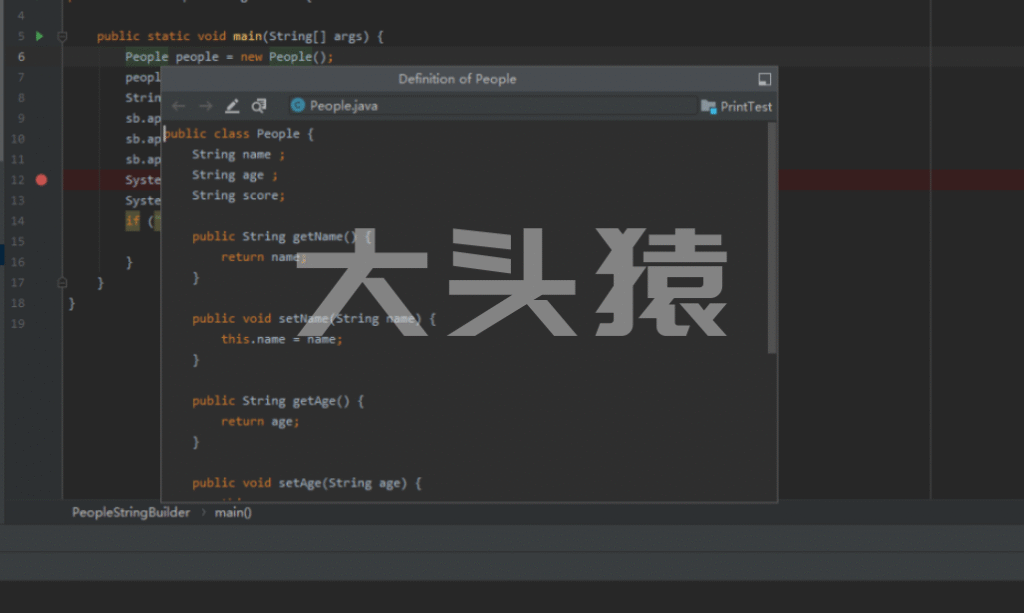Click line number 6 in the gutter
Viewport: 1024px width, 613px height.
(x=21, y=57)
